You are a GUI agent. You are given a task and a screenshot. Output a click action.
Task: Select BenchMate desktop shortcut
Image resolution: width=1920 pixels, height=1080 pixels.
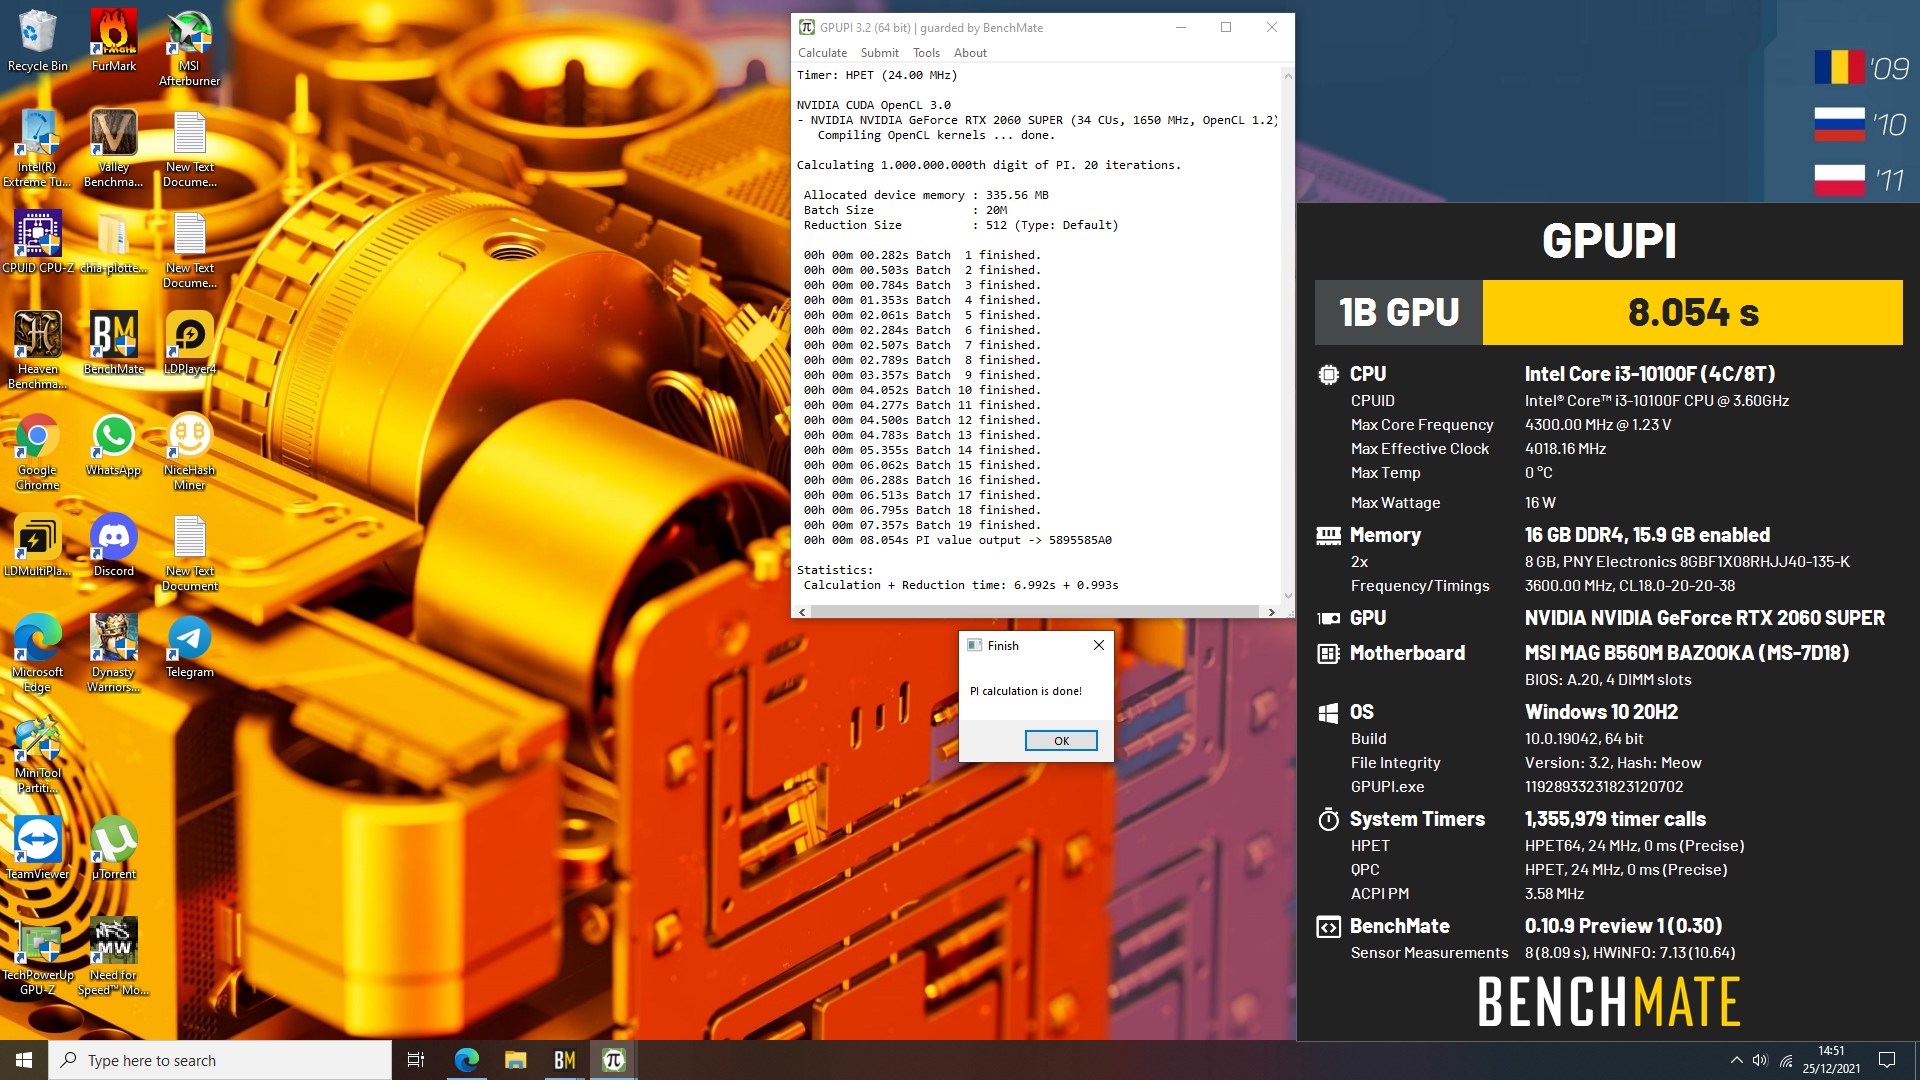pos(114,343)
